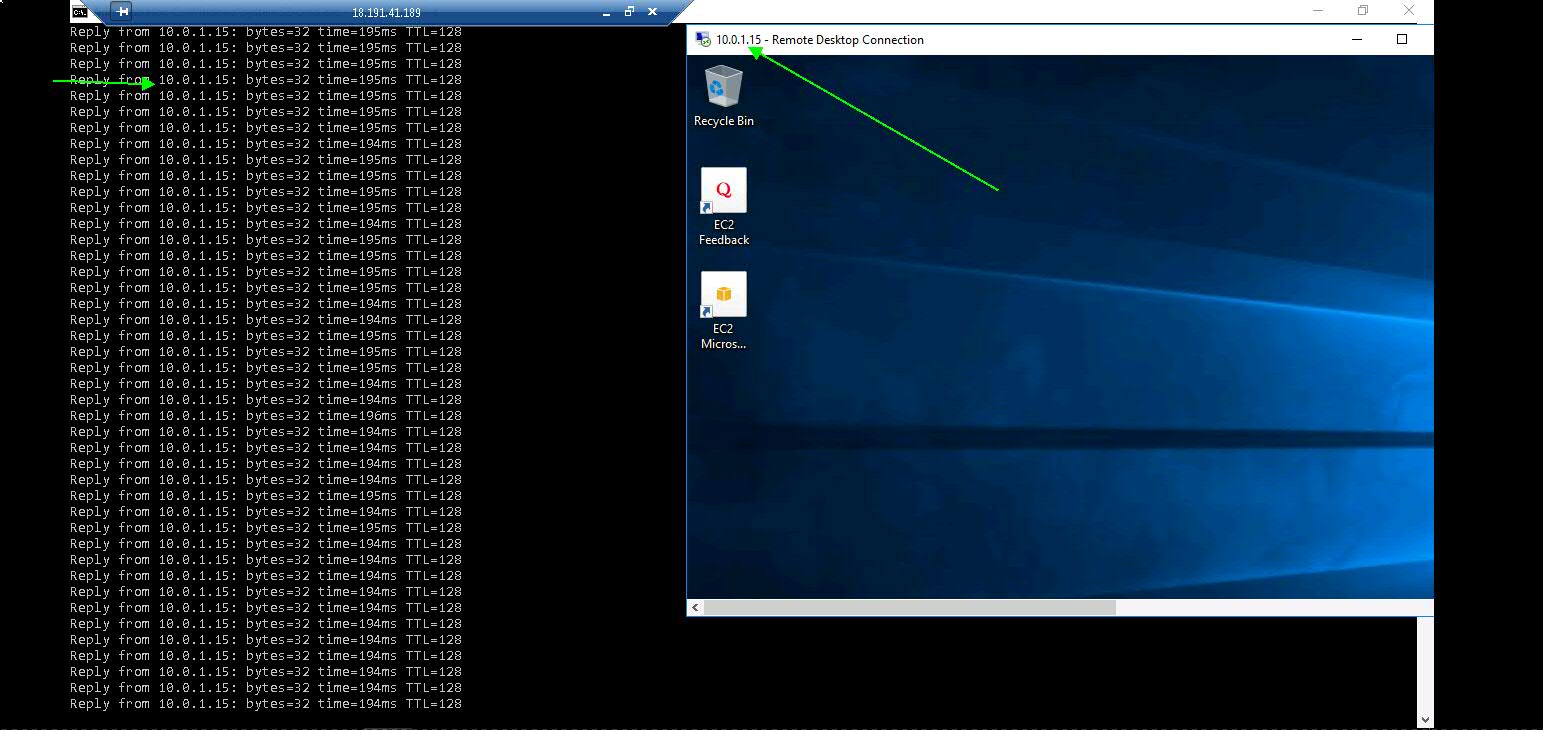Minimize the outermost window at top right
This screenshot has width=1543, height=730.
pyautogui.click(x=1317, y=10)
